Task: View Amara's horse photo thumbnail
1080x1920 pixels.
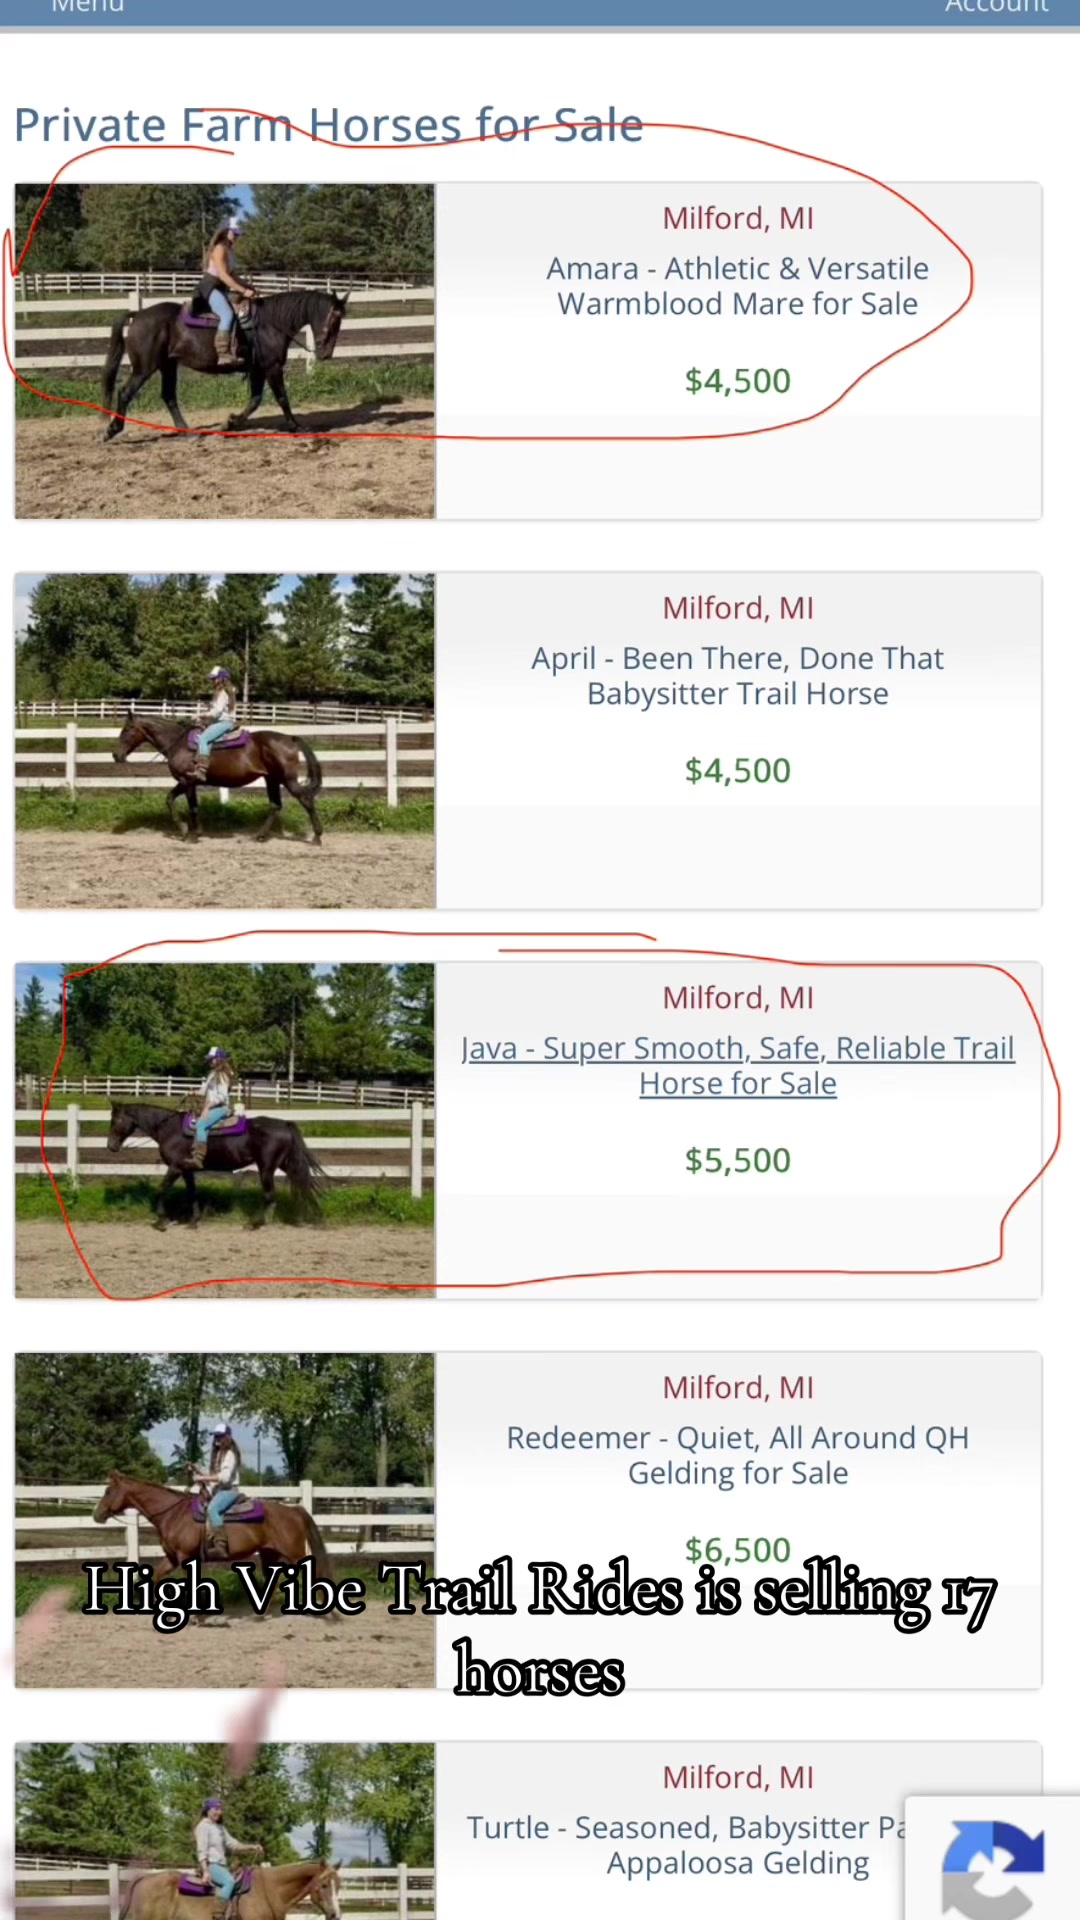Action: pyautogui.click(x=225, y=351)
